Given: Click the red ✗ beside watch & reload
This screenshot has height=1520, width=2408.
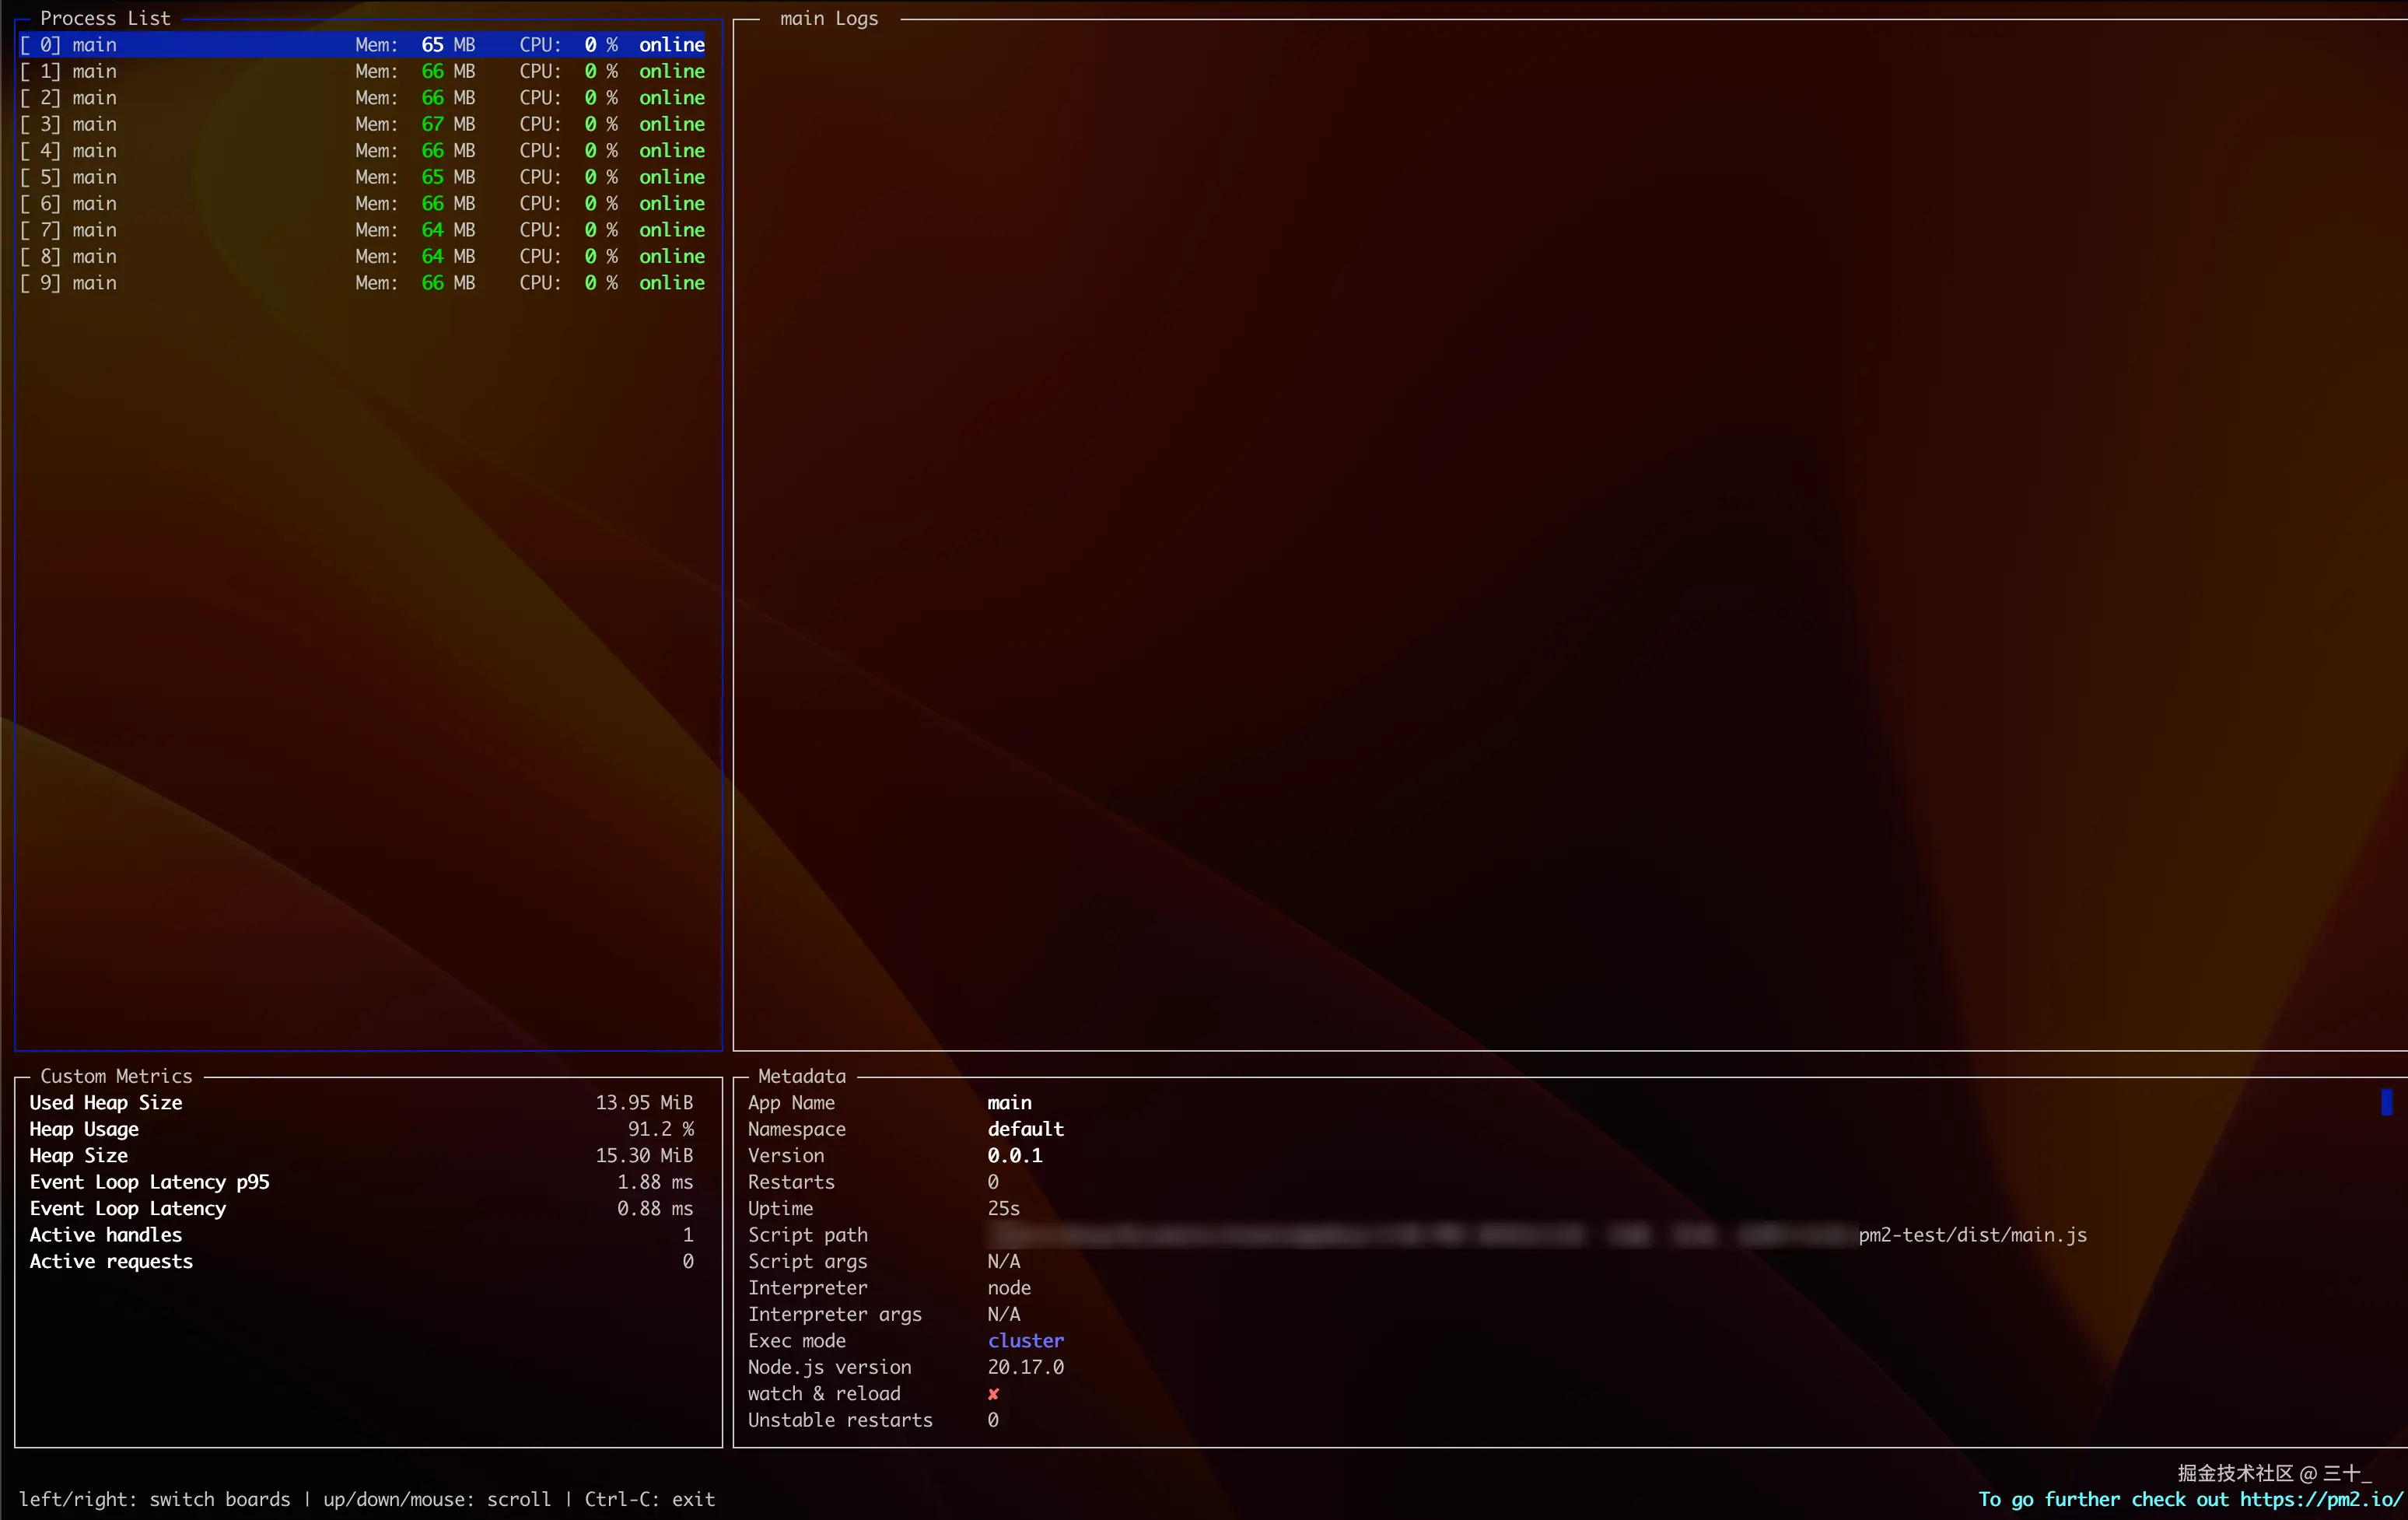Looking at the screenshot, I should click(x=993, y=1394).
